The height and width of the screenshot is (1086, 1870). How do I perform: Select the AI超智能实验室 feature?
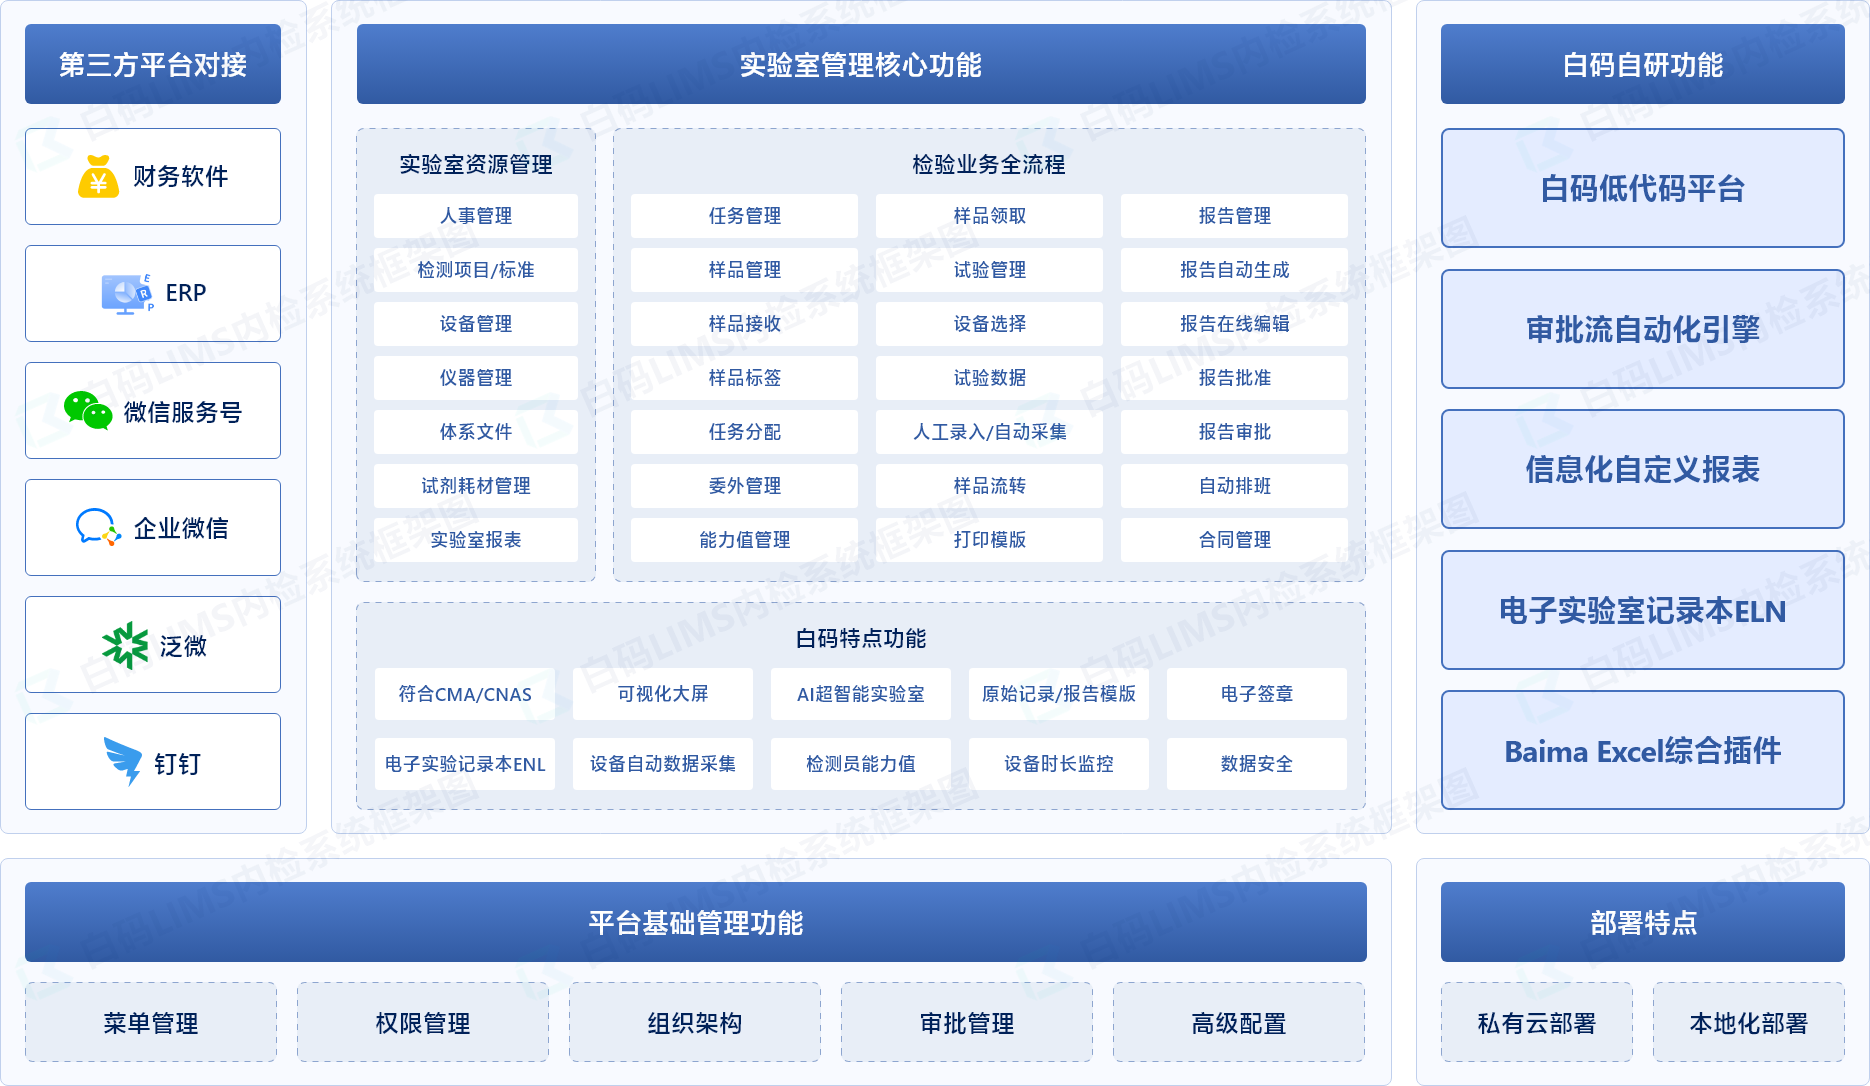click(861, 694)
